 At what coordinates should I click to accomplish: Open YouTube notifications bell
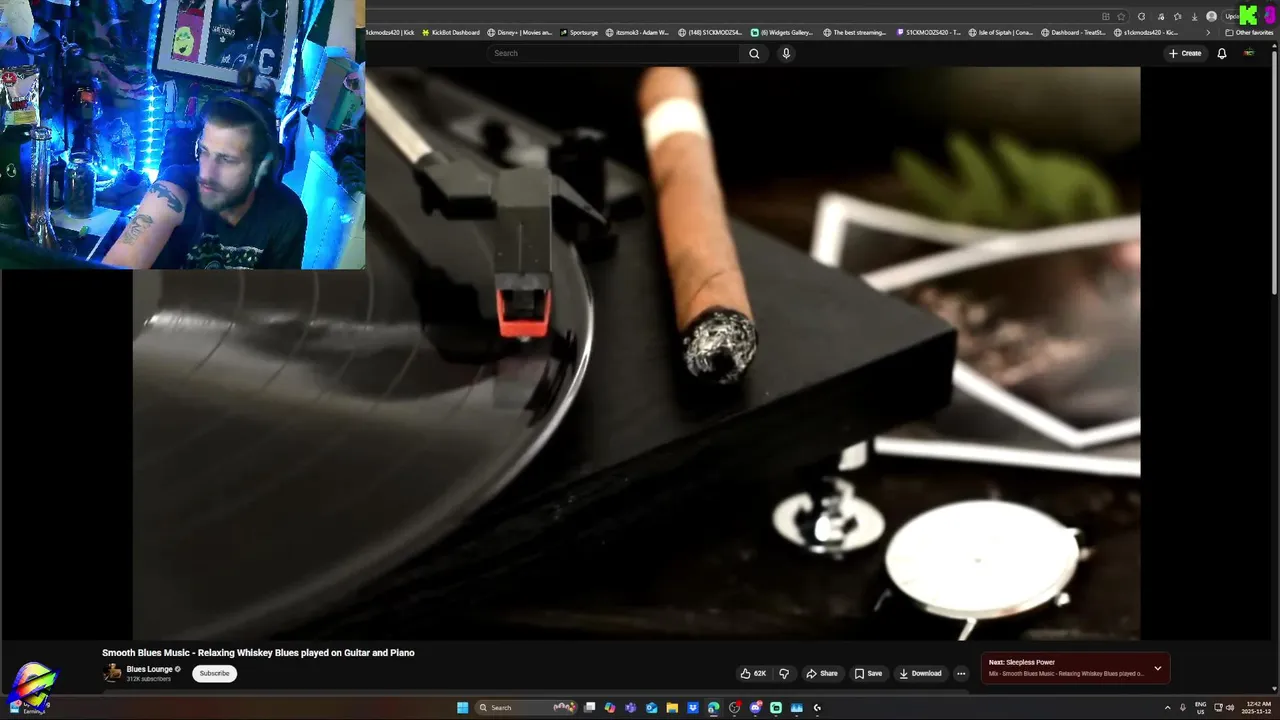[x=1221, y=53]
